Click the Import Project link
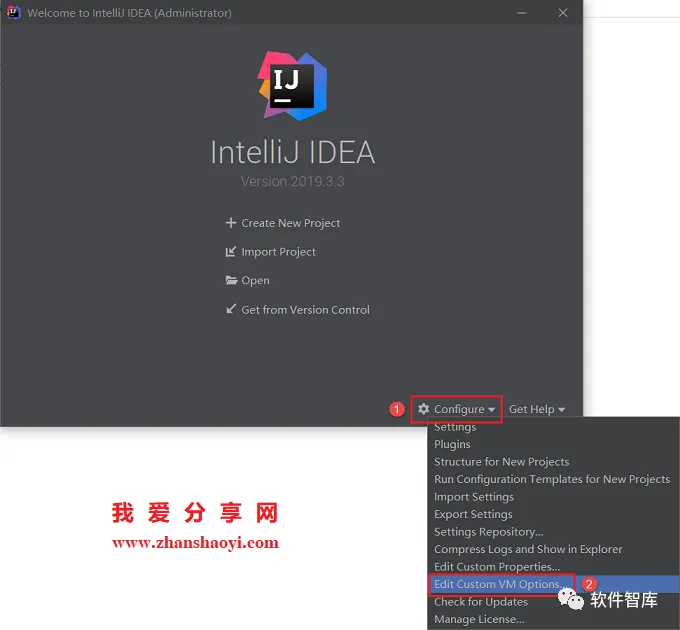This screenshot has height=630, width=680. (x=278, y=252)
